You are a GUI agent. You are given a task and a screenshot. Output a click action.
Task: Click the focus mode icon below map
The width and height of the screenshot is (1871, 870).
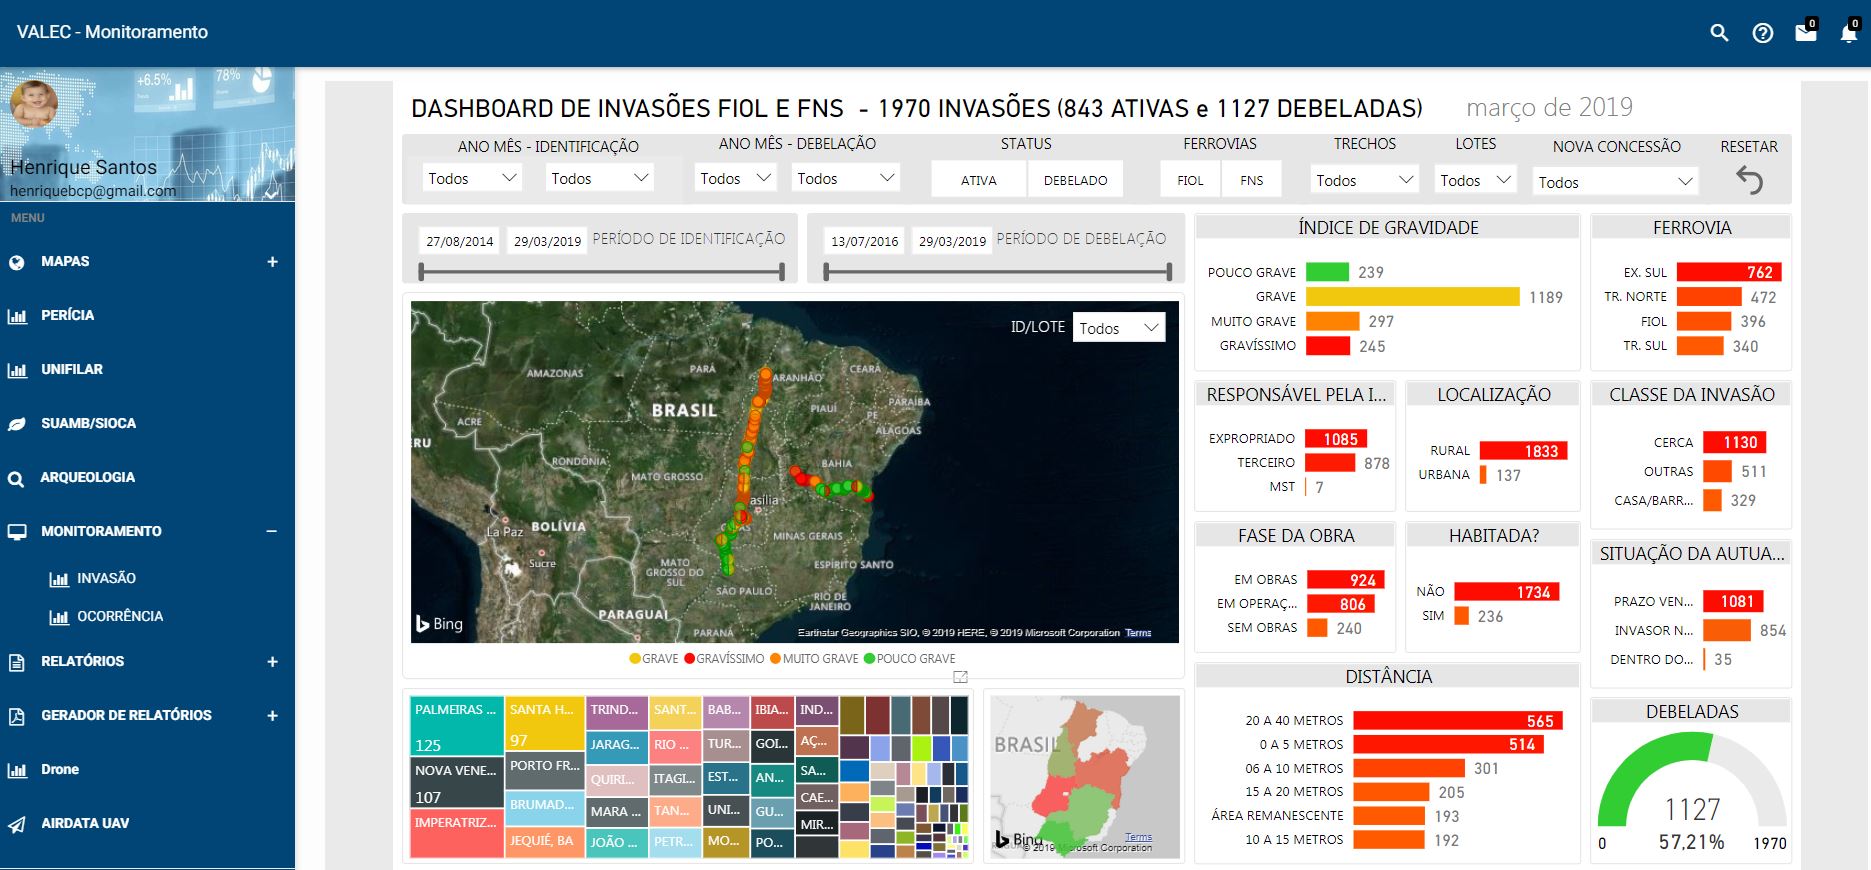(x=960, y=677)
